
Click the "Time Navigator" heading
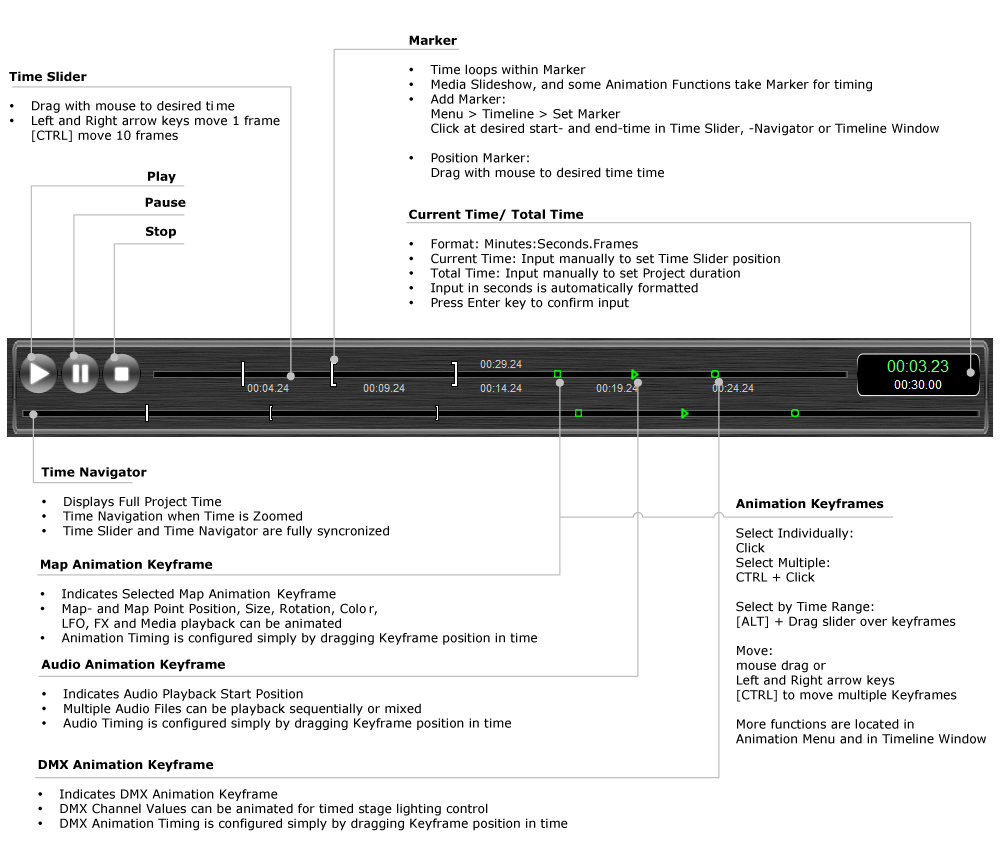tap(94, 473)
